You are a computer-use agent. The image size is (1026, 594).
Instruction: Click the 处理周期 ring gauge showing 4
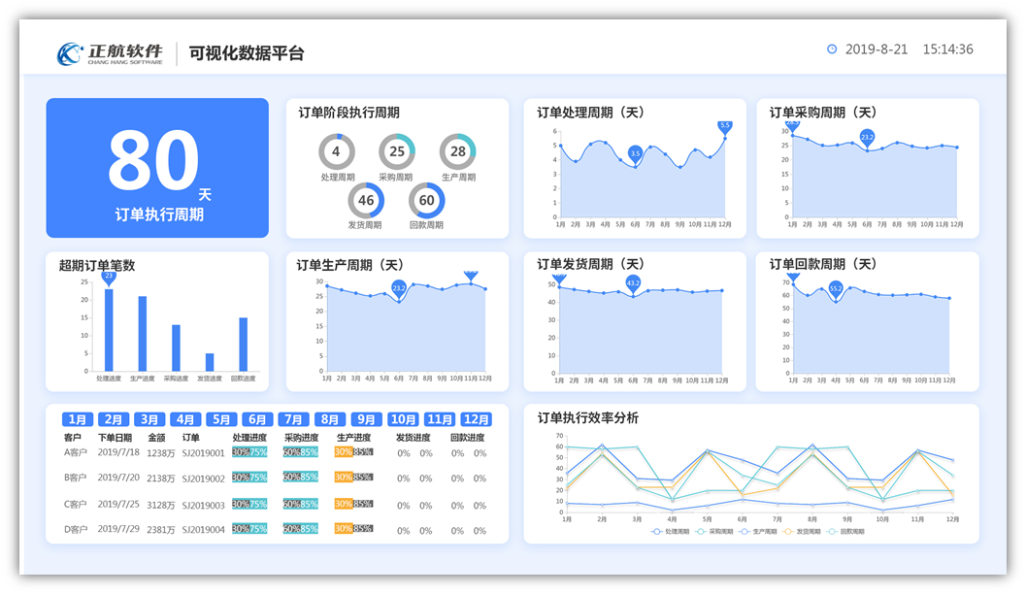(x=336, y=152)
